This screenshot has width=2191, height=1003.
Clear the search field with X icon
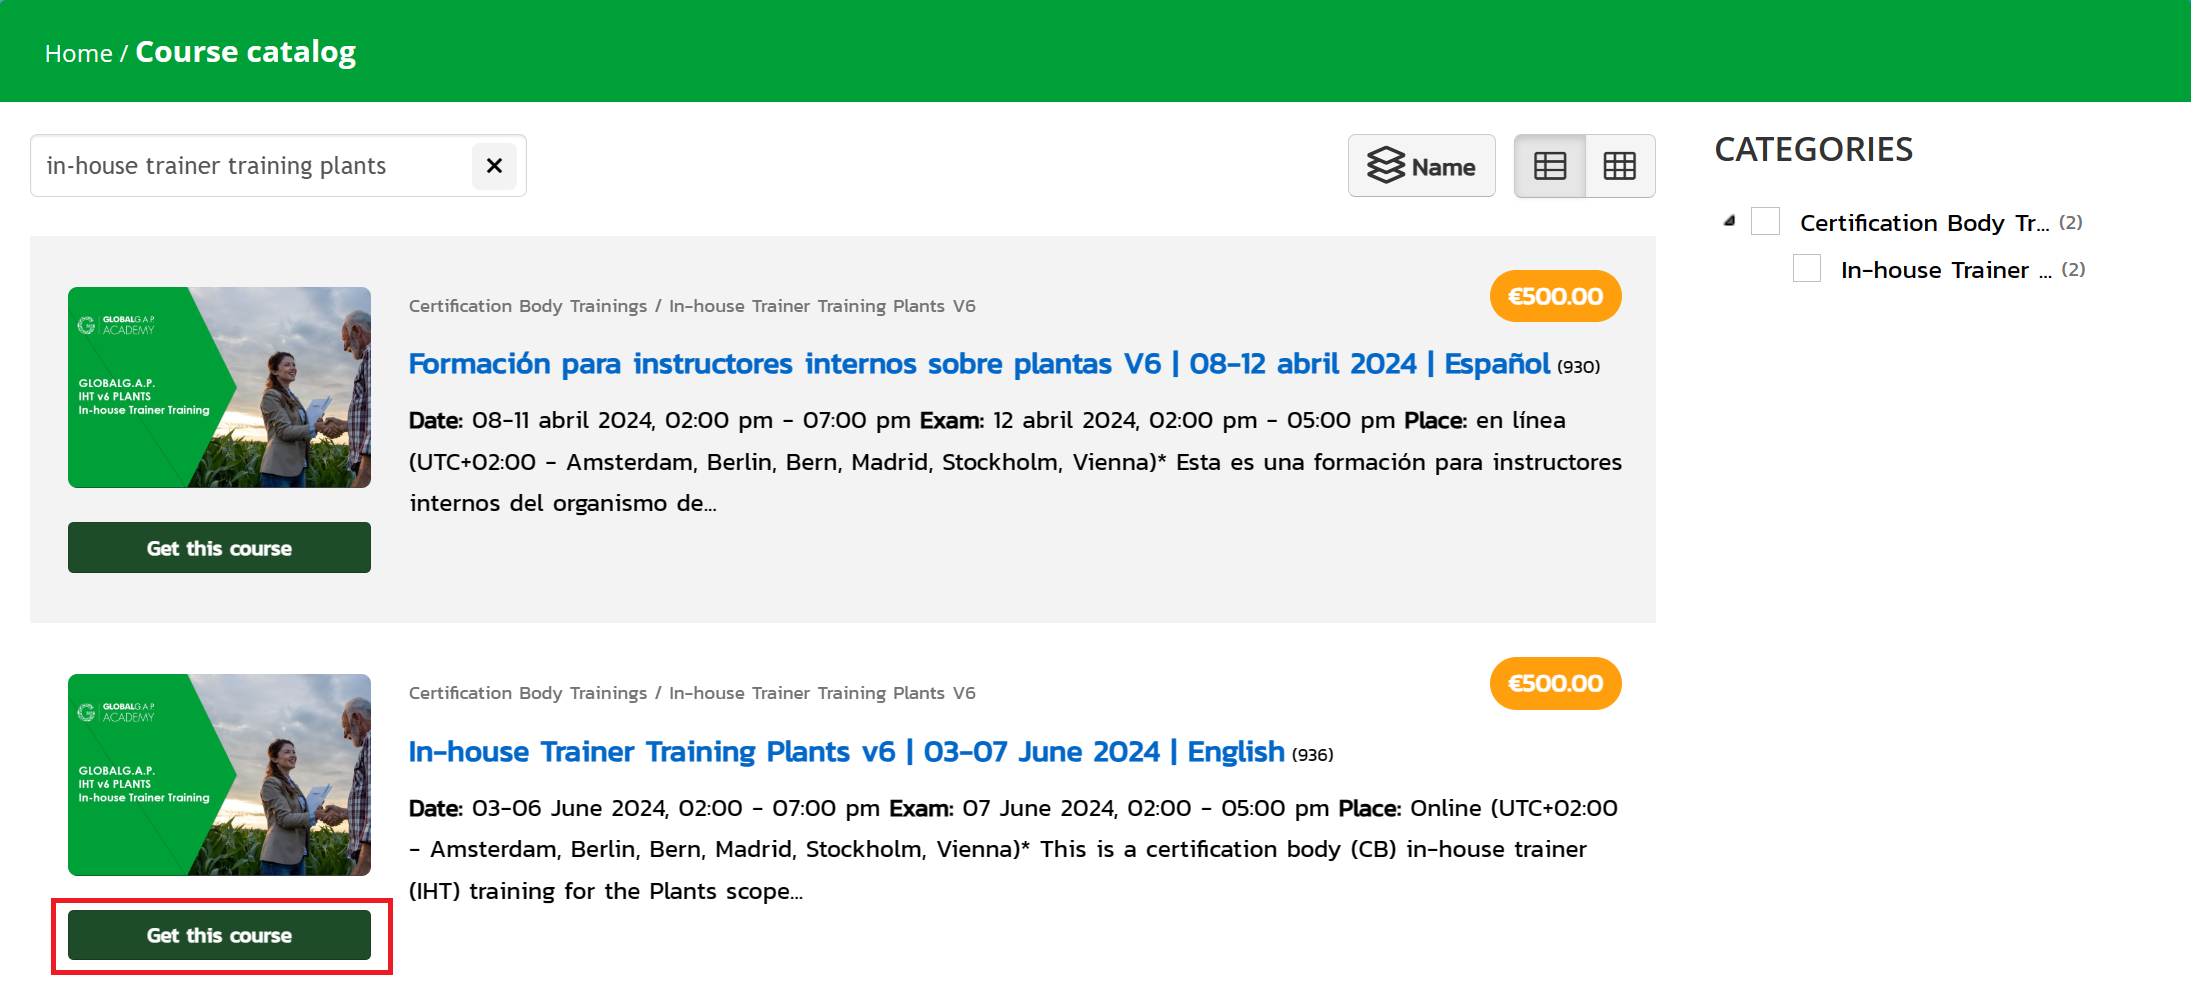tap(494, 166)
